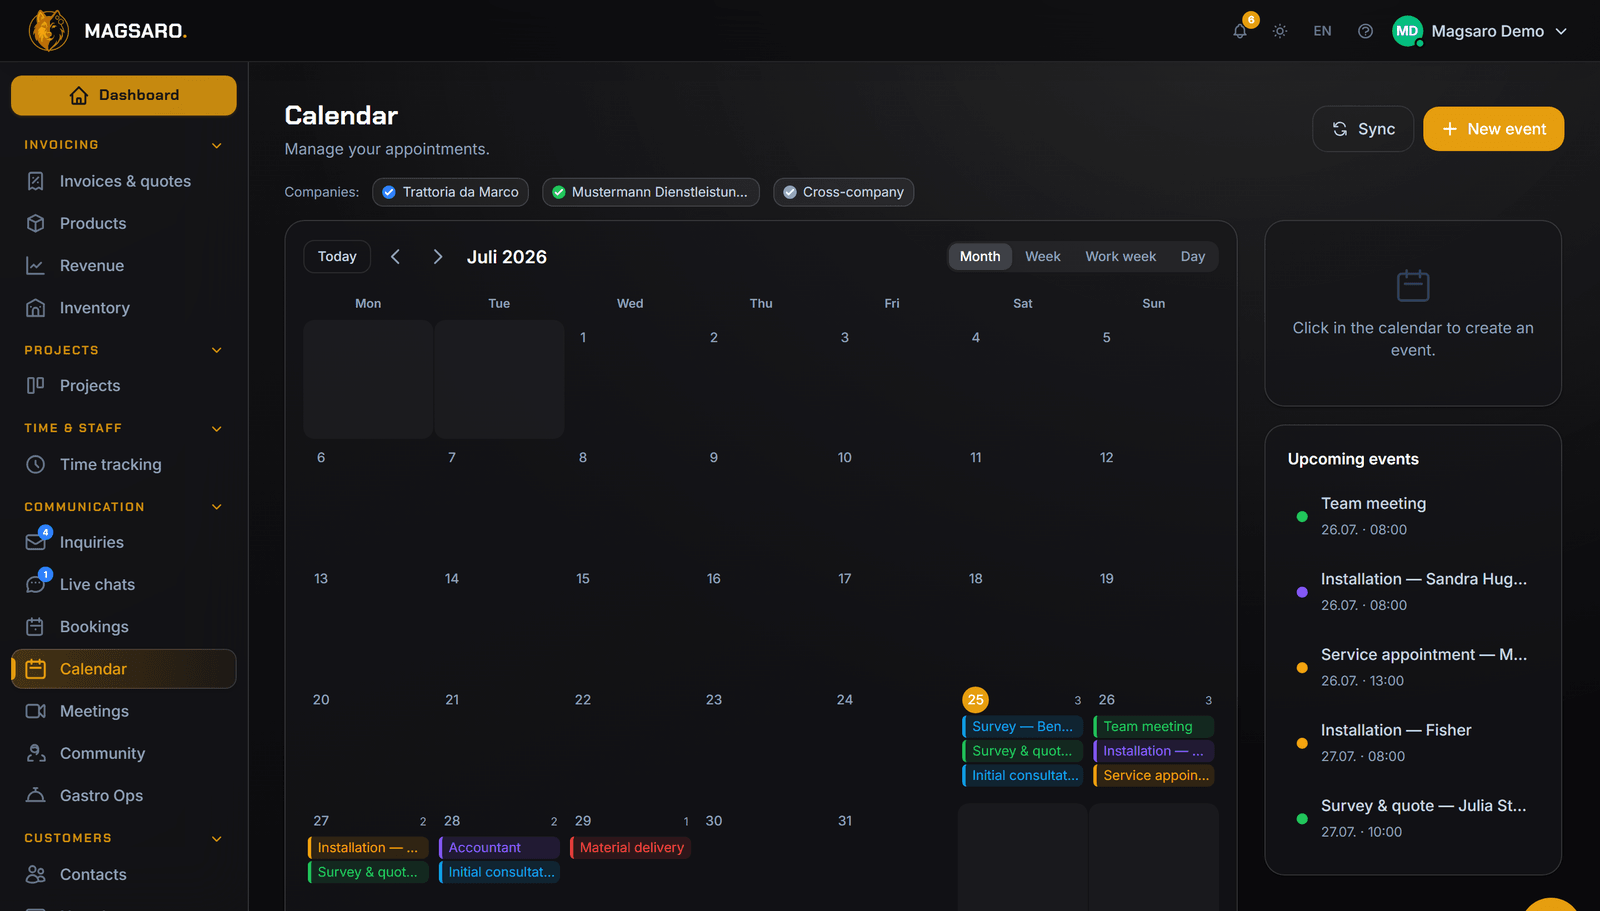Open Calendar in the sidebar

124,669
